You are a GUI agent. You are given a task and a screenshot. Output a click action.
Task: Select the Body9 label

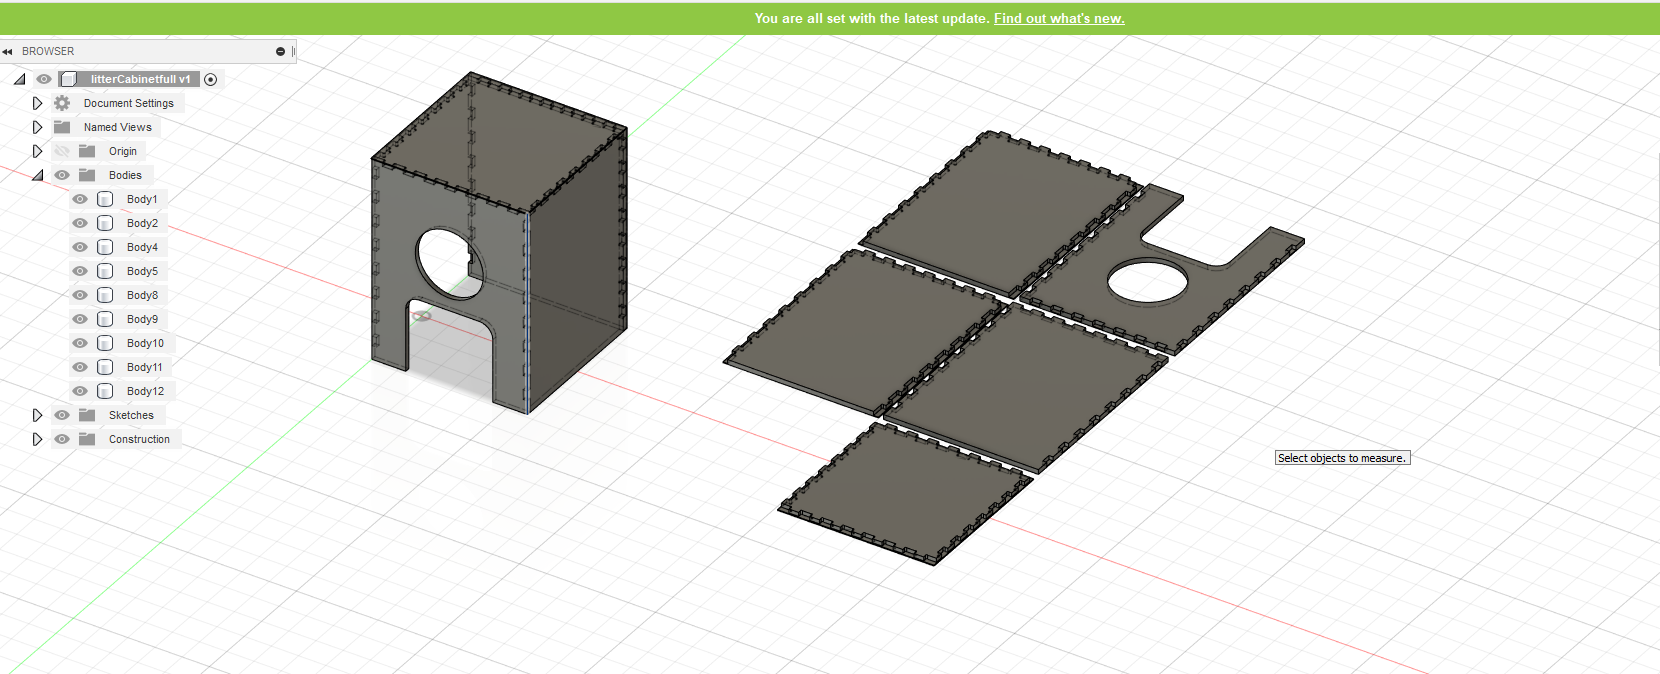point(142,319)
